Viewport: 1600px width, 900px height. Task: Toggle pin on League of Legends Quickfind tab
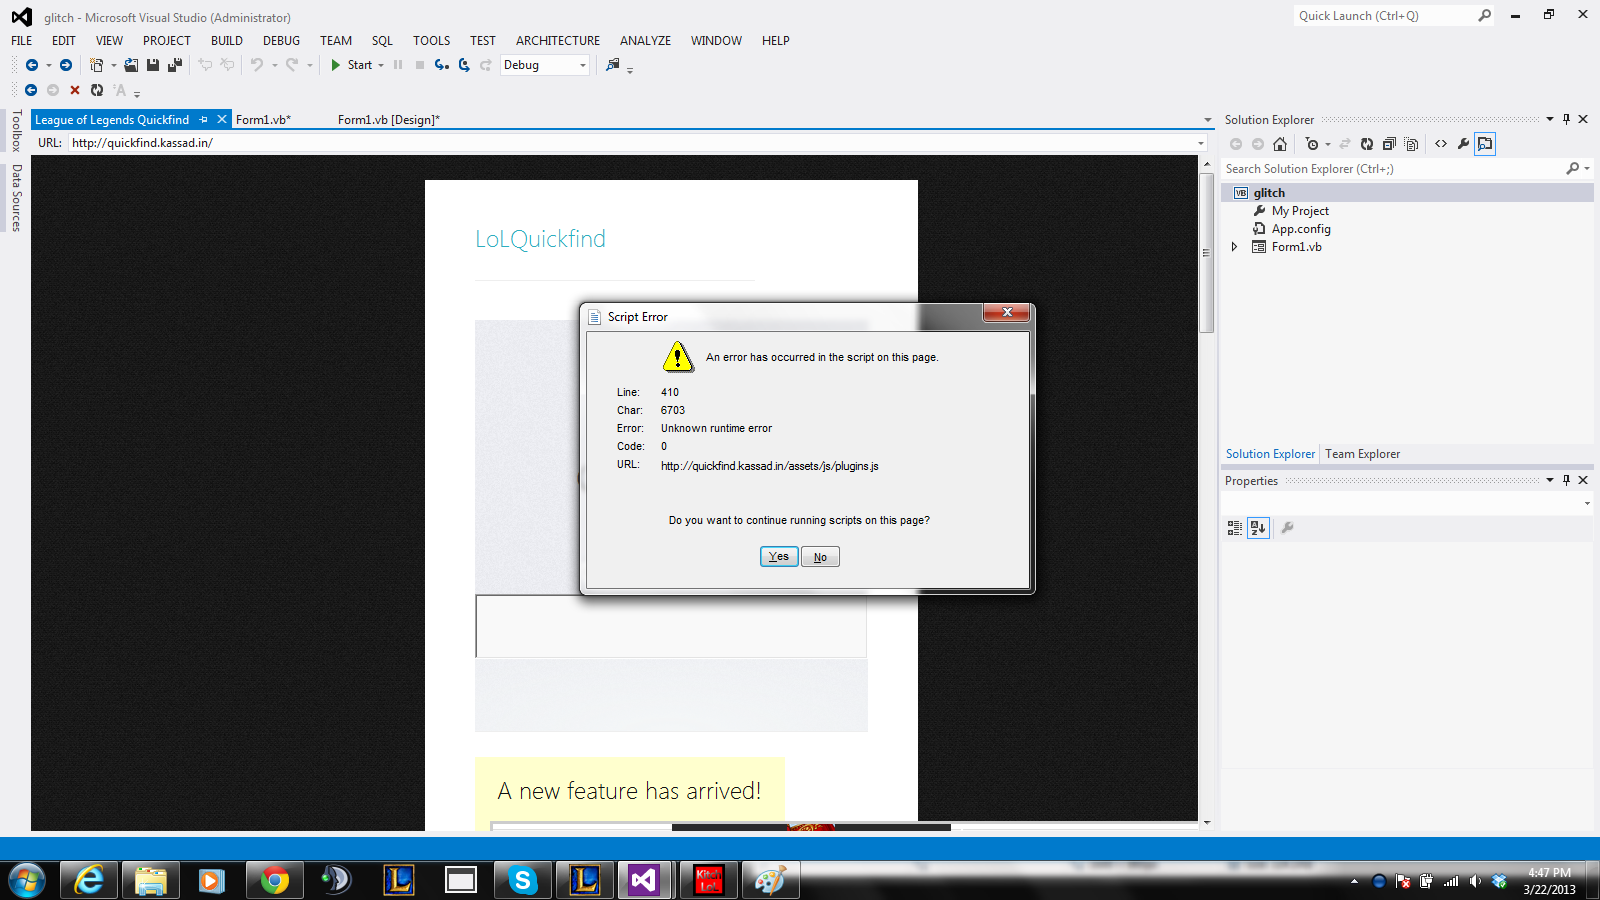coord(204,119)
